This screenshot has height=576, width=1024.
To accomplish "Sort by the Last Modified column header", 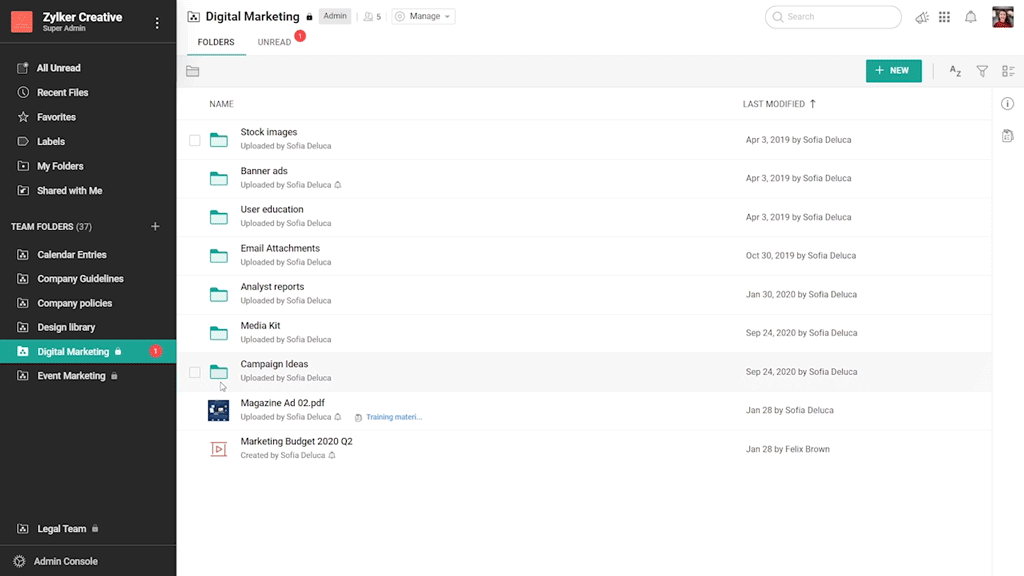I will pyautogui.click(x=773, y=104).
